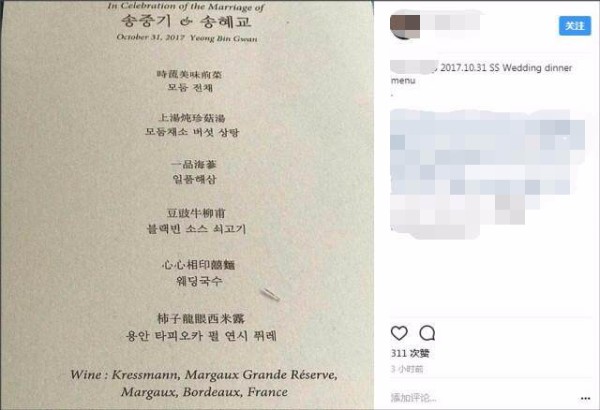Click the caption text SS Wedding dinner menu
The image size is (600, 410).
[482, 74]
